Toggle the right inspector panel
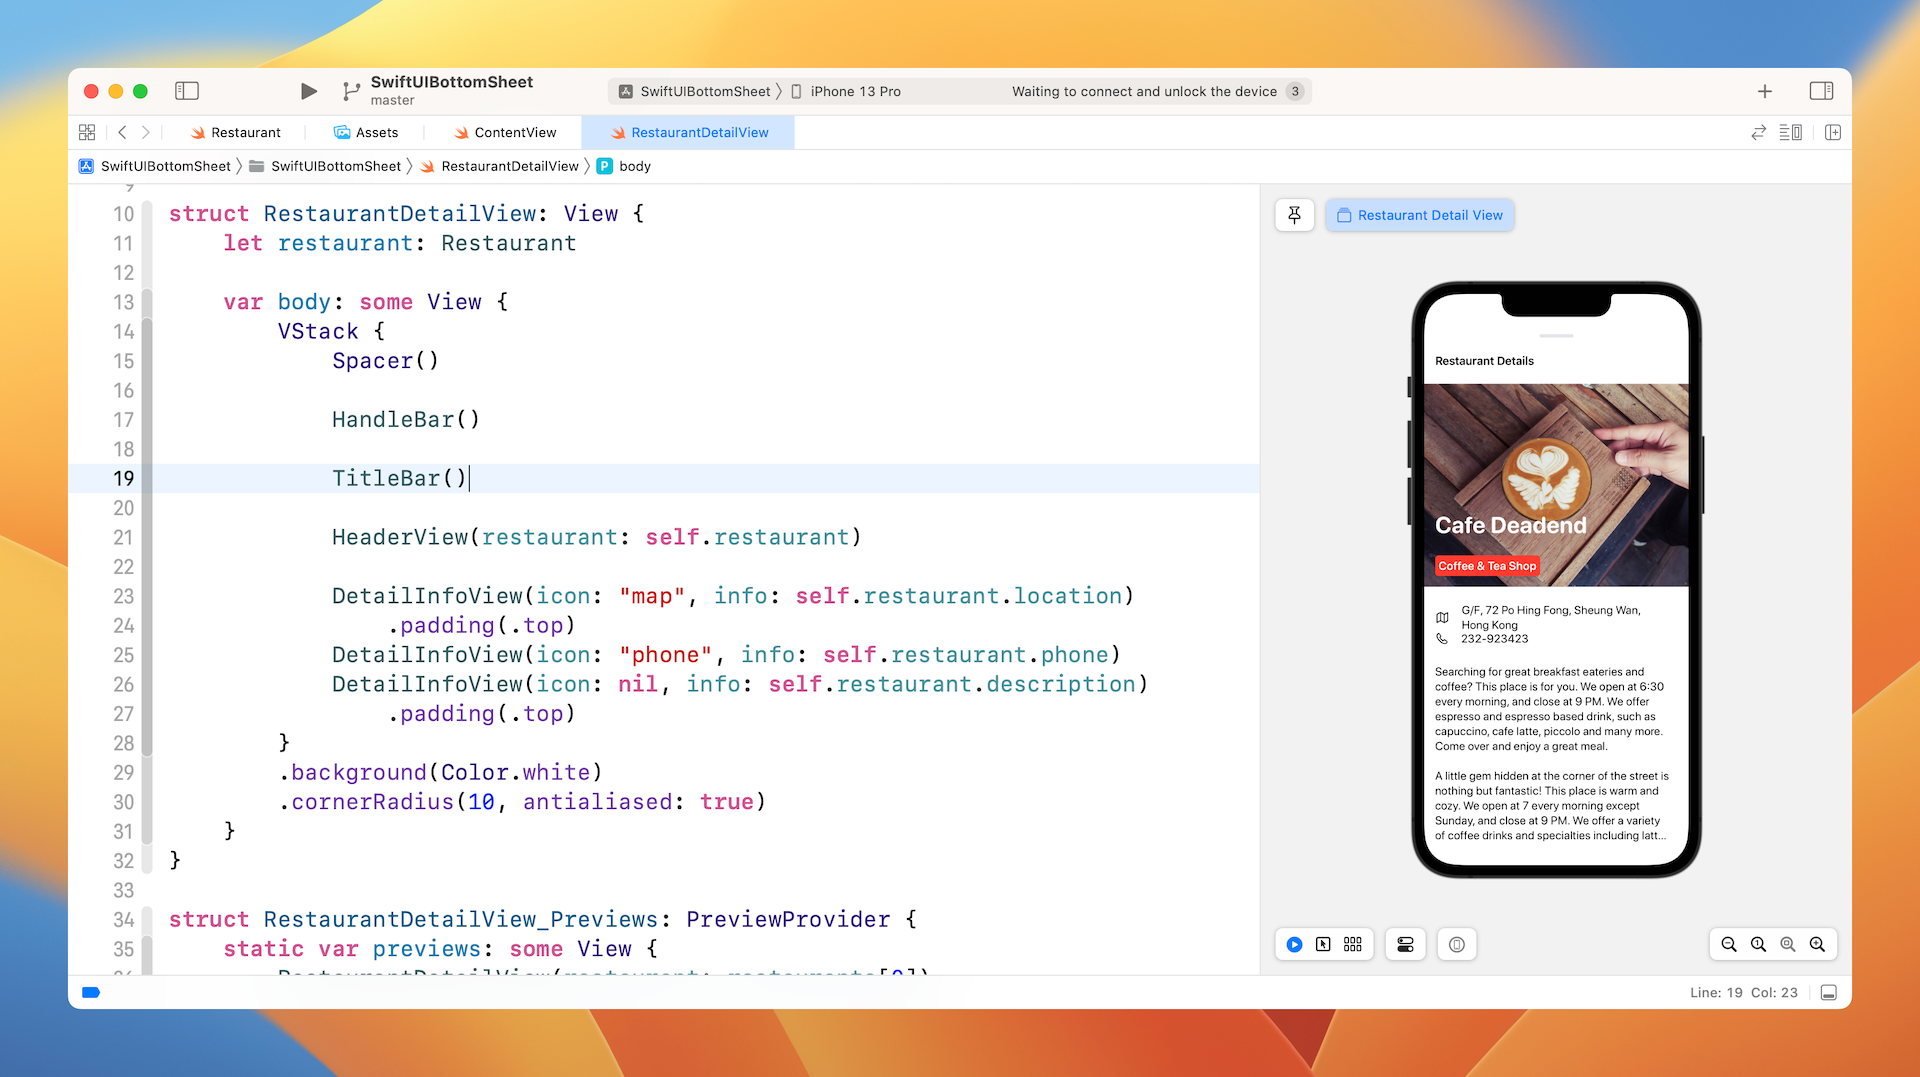1920x1077 pixels. pyautogui.click(x=1821, y=91)
